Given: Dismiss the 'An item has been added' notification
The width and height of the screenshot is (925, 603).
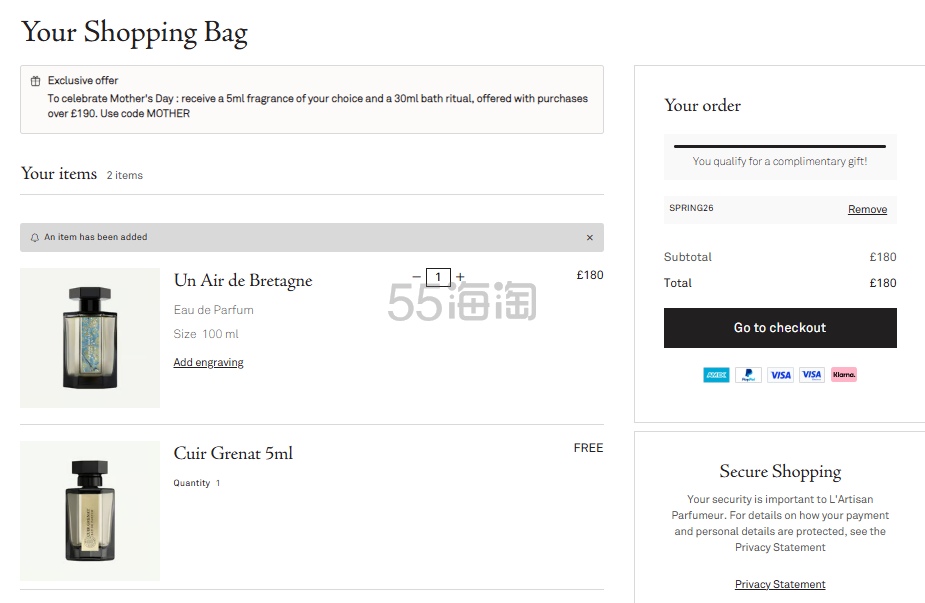Looking at the screenshot, I should 589,238.
